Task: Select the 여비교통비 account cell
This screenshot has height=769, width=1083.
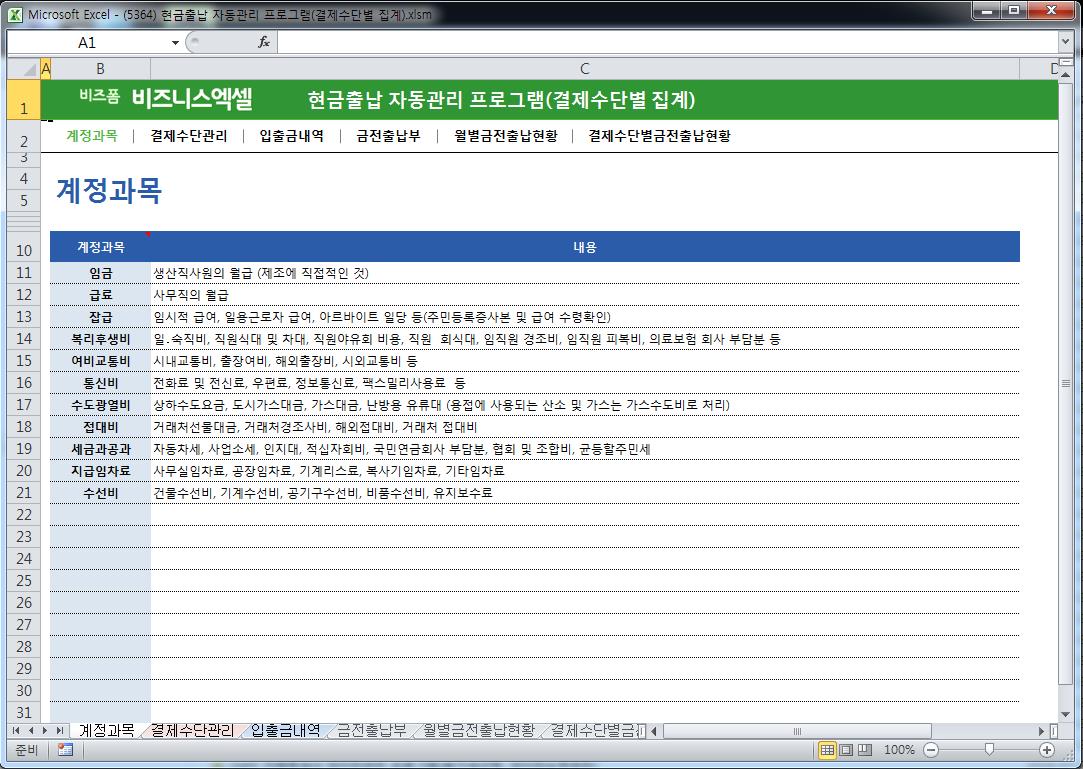Action: (101, 361)
